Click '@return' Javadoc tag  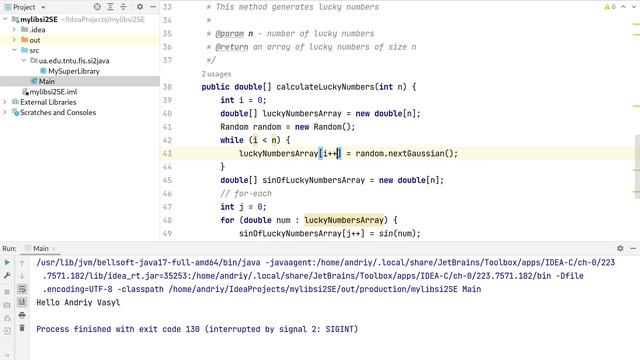tap(231, 47)
